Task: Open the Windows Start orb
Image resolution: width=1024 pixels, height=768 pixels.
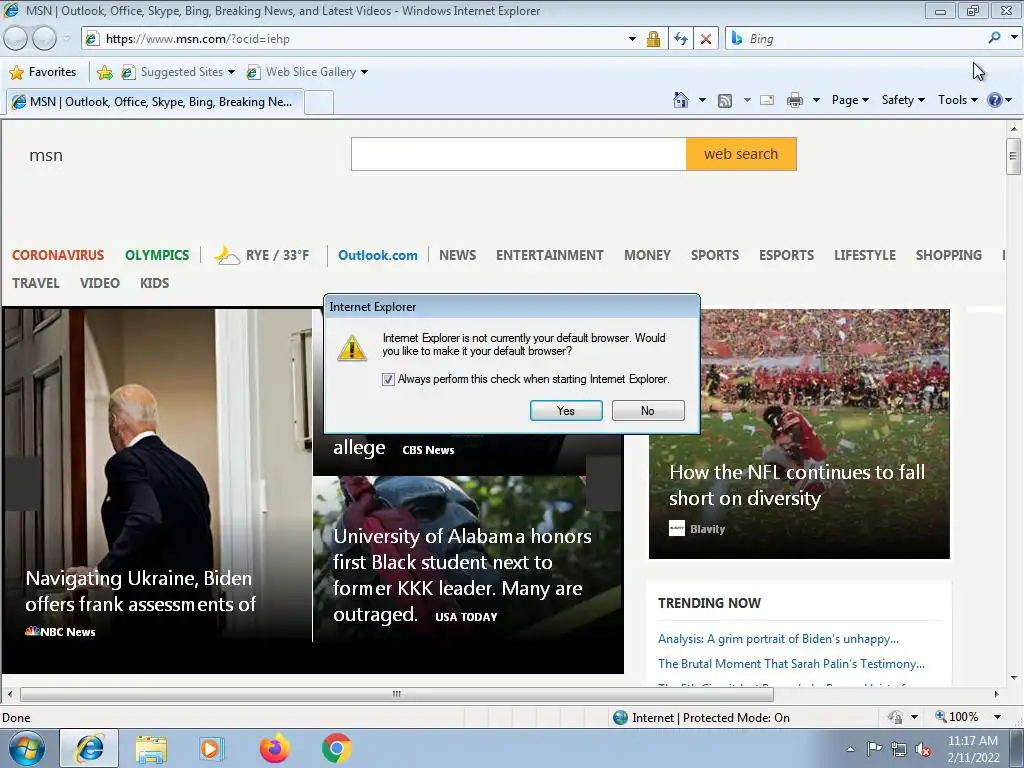Action: click(26, 748)
